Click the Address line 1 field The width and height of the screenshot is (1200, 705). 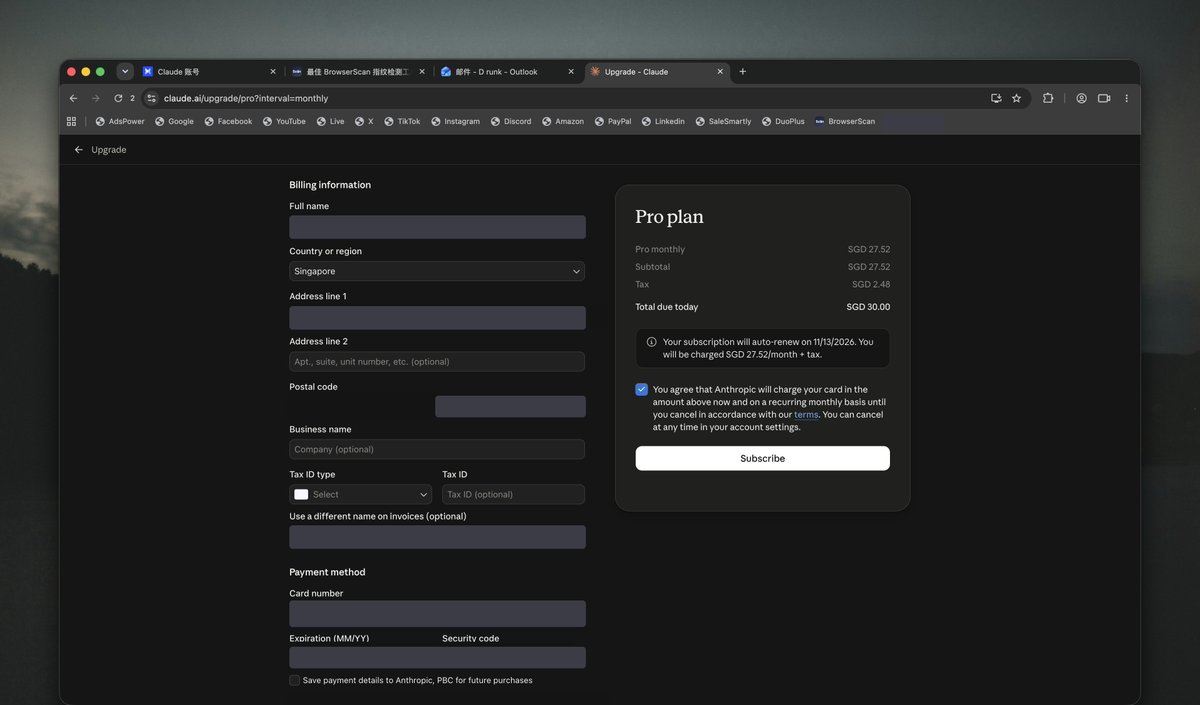click(437, 318)
